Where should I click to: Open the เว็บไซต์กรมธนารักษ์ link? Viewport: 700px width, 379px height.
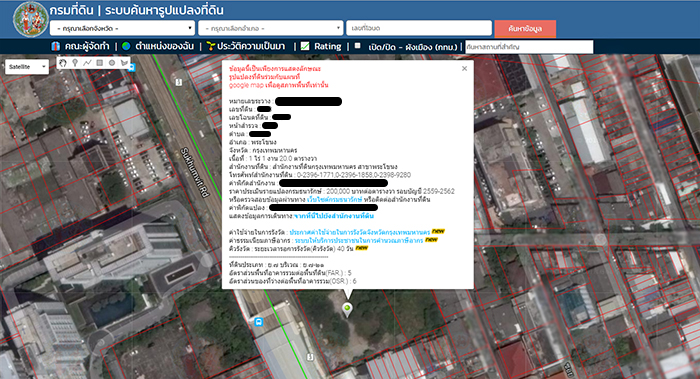coord(334,200)
